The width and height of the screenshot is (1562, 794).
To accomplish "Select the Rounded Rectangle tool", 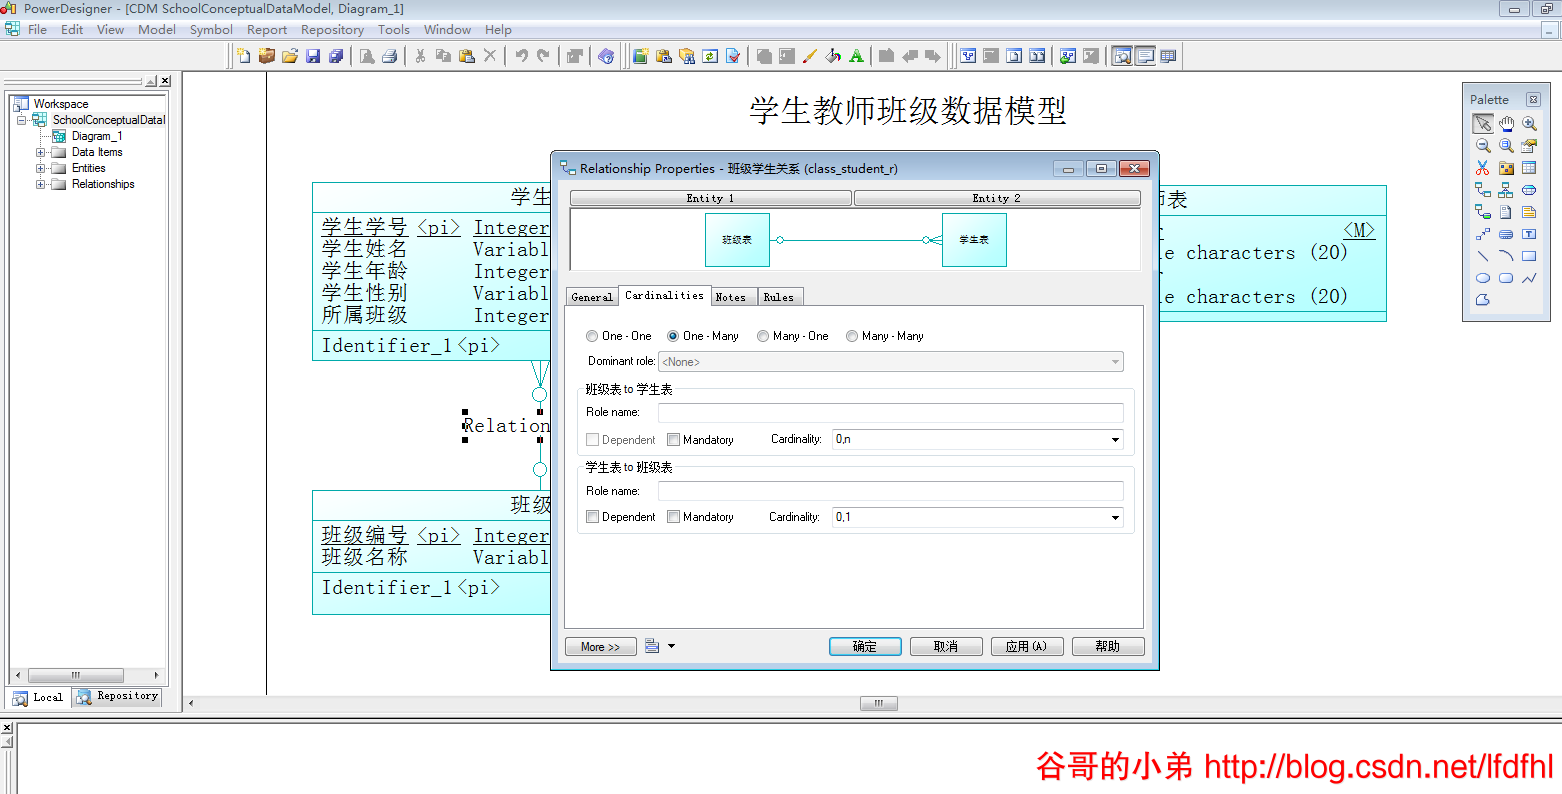I will 1506,278.
